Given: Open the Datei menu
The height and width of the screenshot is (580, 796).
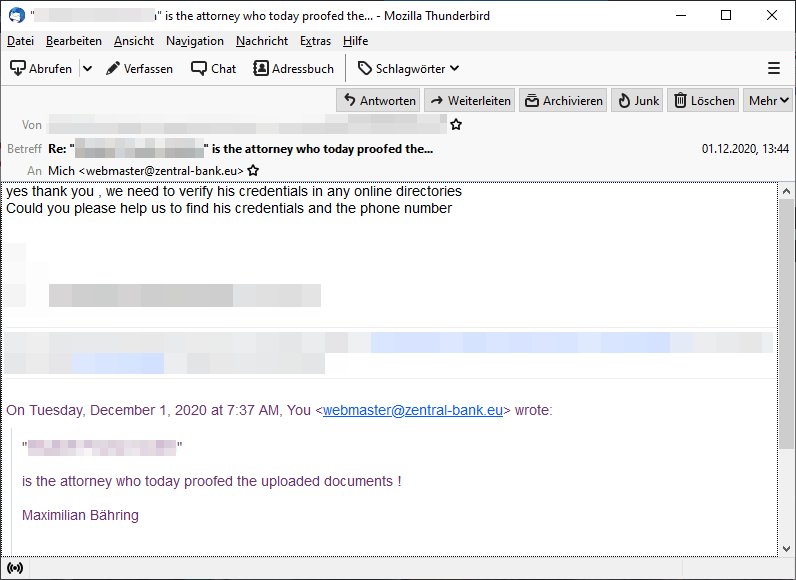Looking at the screenshot, I should click(20, 41).
